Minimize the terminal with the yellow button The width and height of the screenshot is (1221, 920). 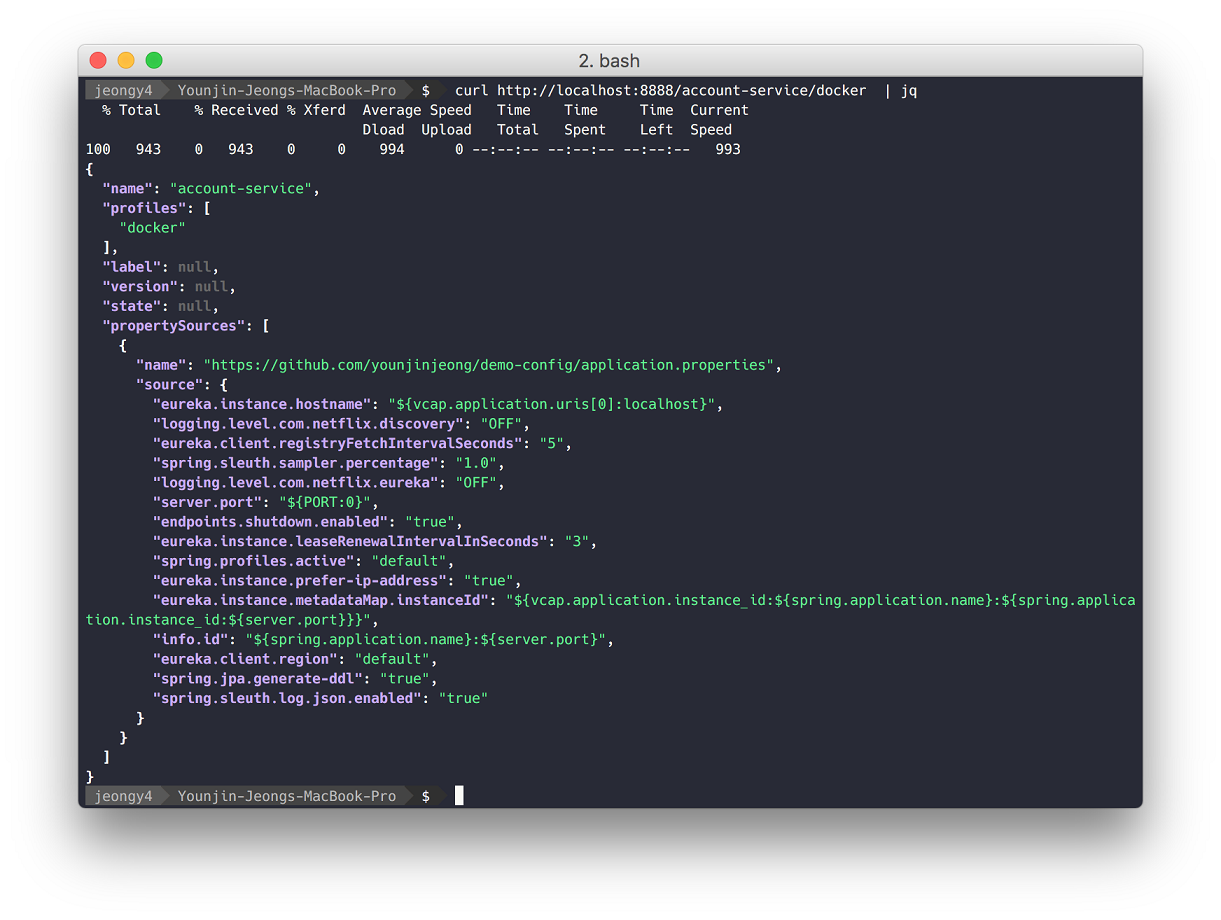click(126, 60)
